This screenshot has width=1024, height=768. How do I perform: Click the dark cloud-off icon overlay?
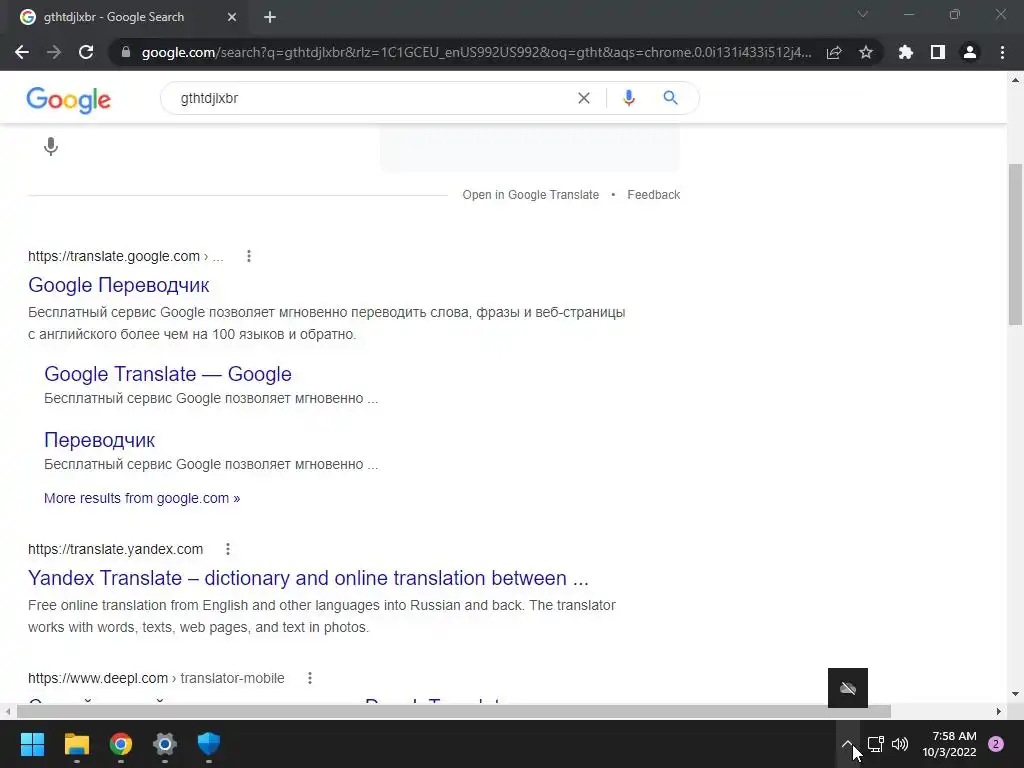coord(848,688)
